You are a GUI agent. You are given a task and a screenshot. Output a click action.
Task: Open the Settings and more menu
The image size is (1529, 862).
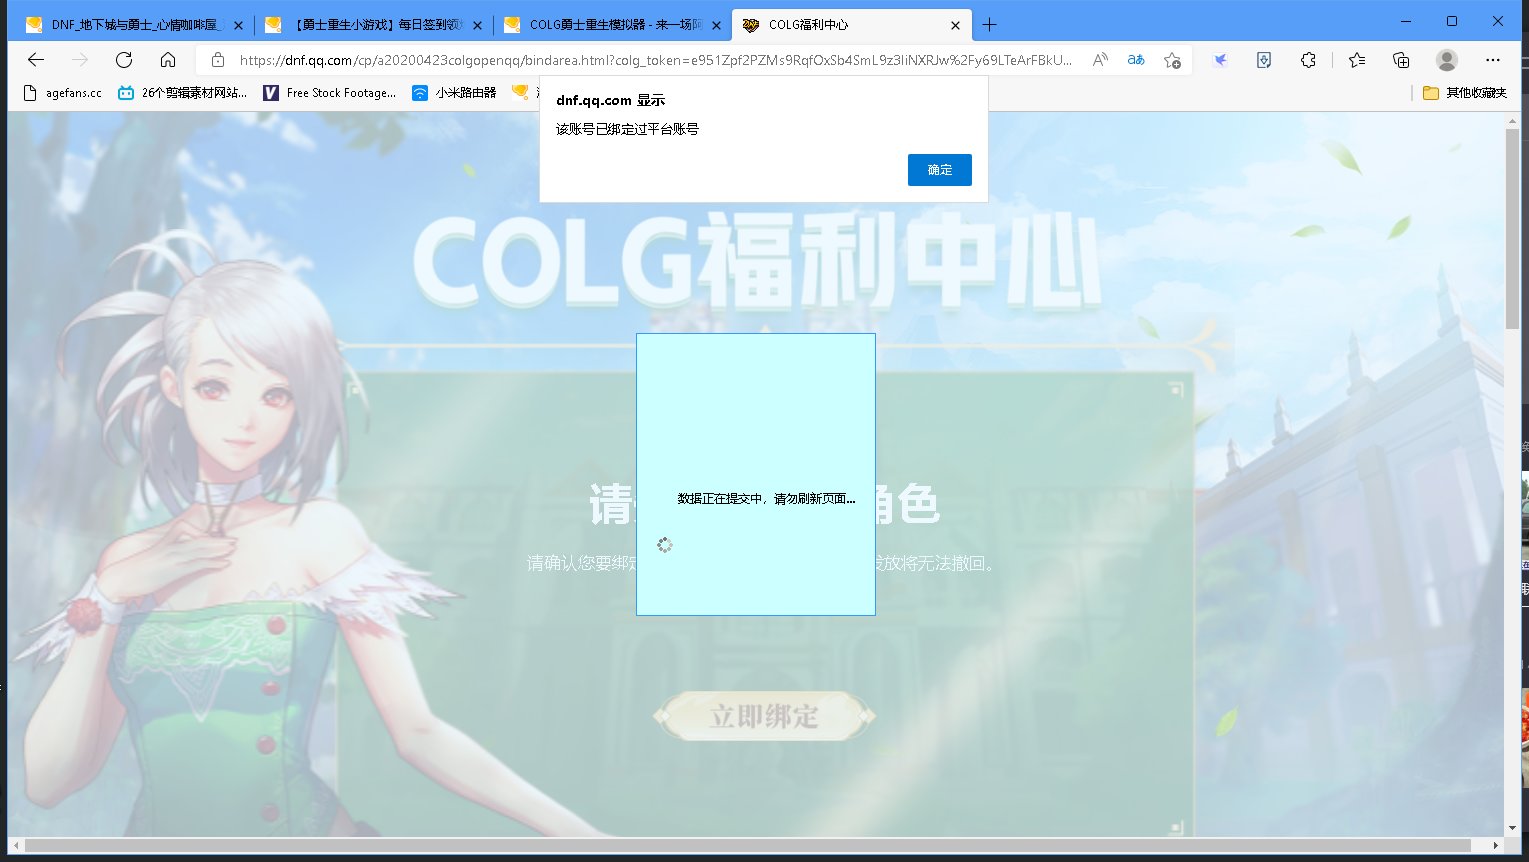(x=1493, y=60)
